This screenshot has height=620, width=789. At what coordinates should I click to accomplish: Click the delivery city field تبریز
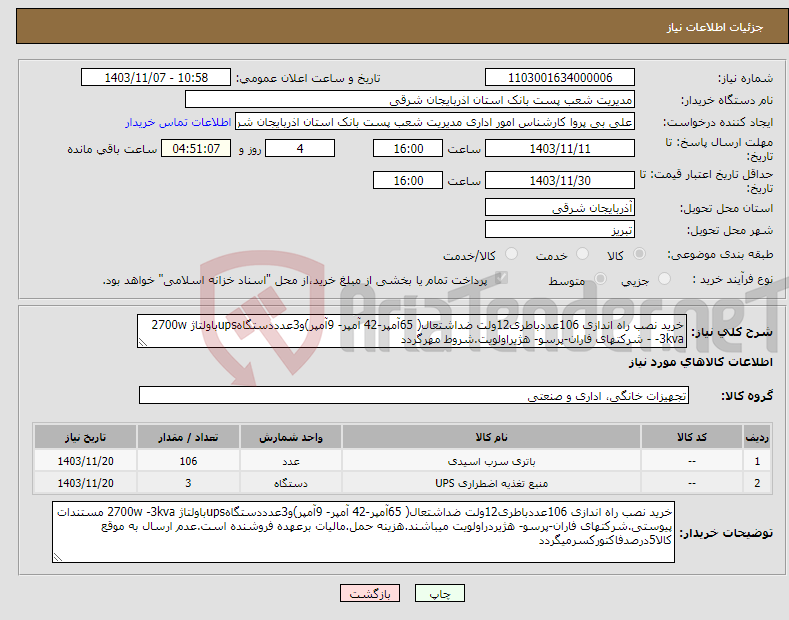560,229
